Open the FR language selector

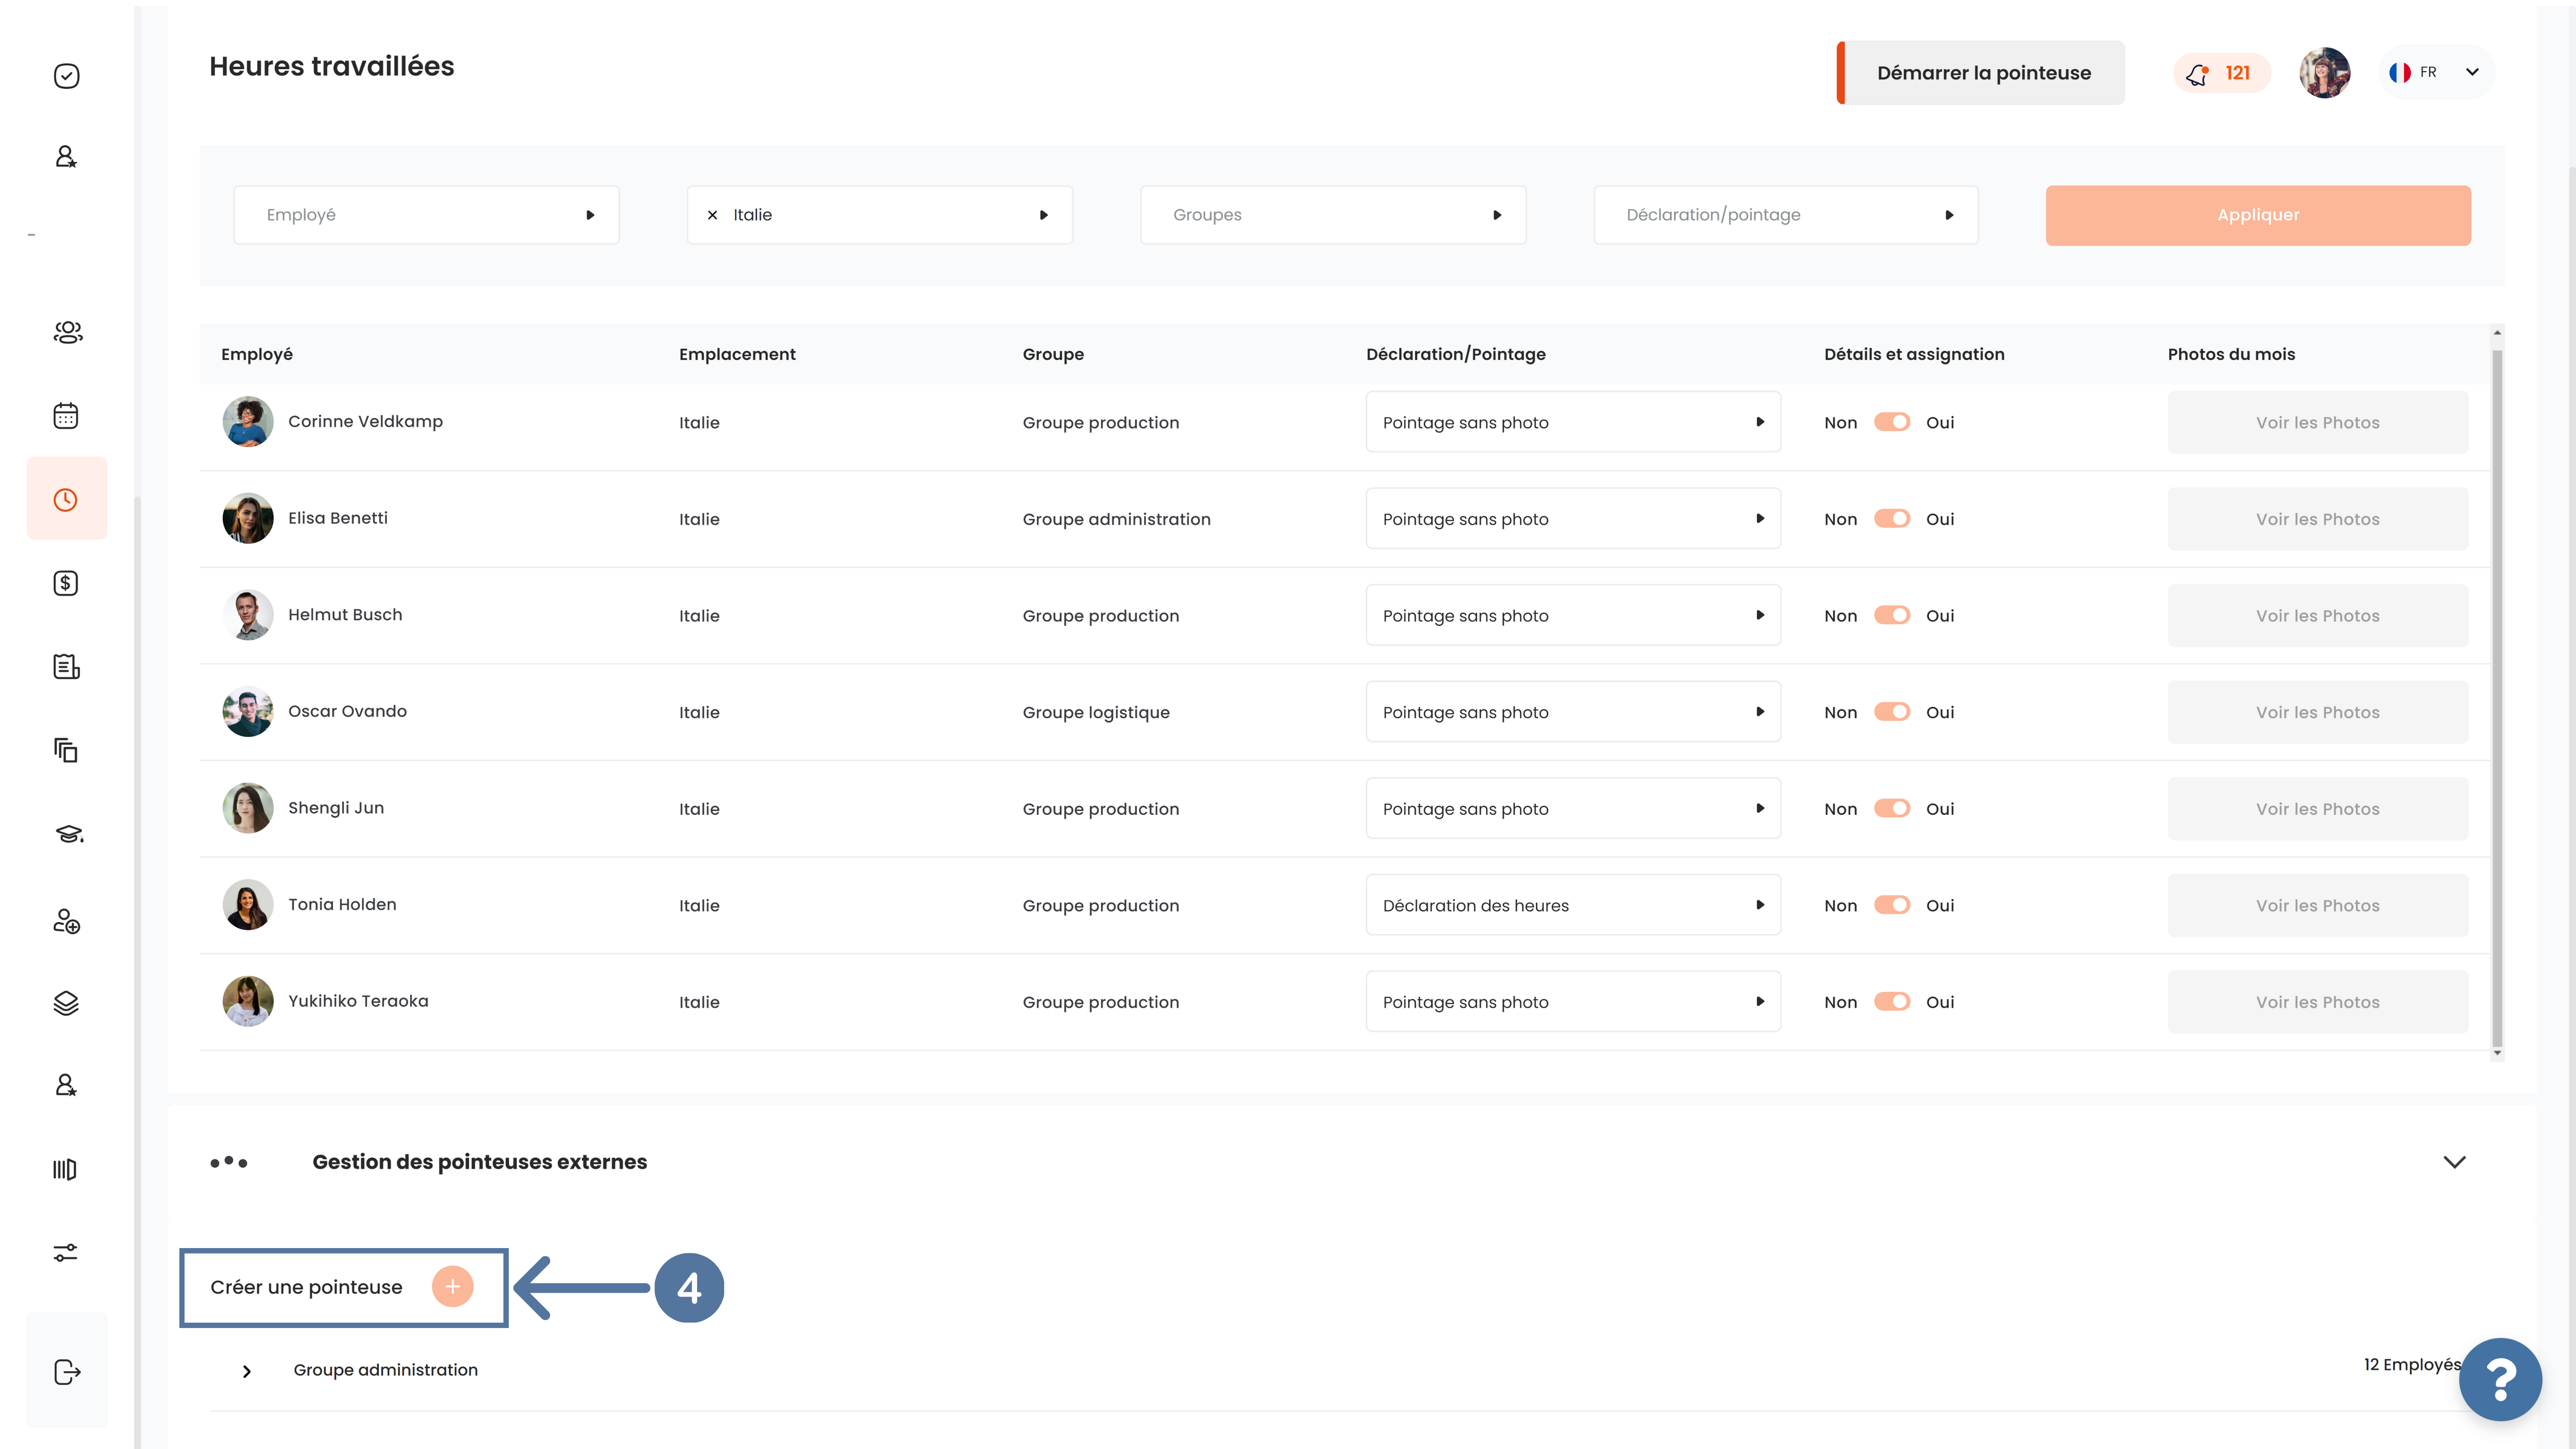pos(2435,72)
